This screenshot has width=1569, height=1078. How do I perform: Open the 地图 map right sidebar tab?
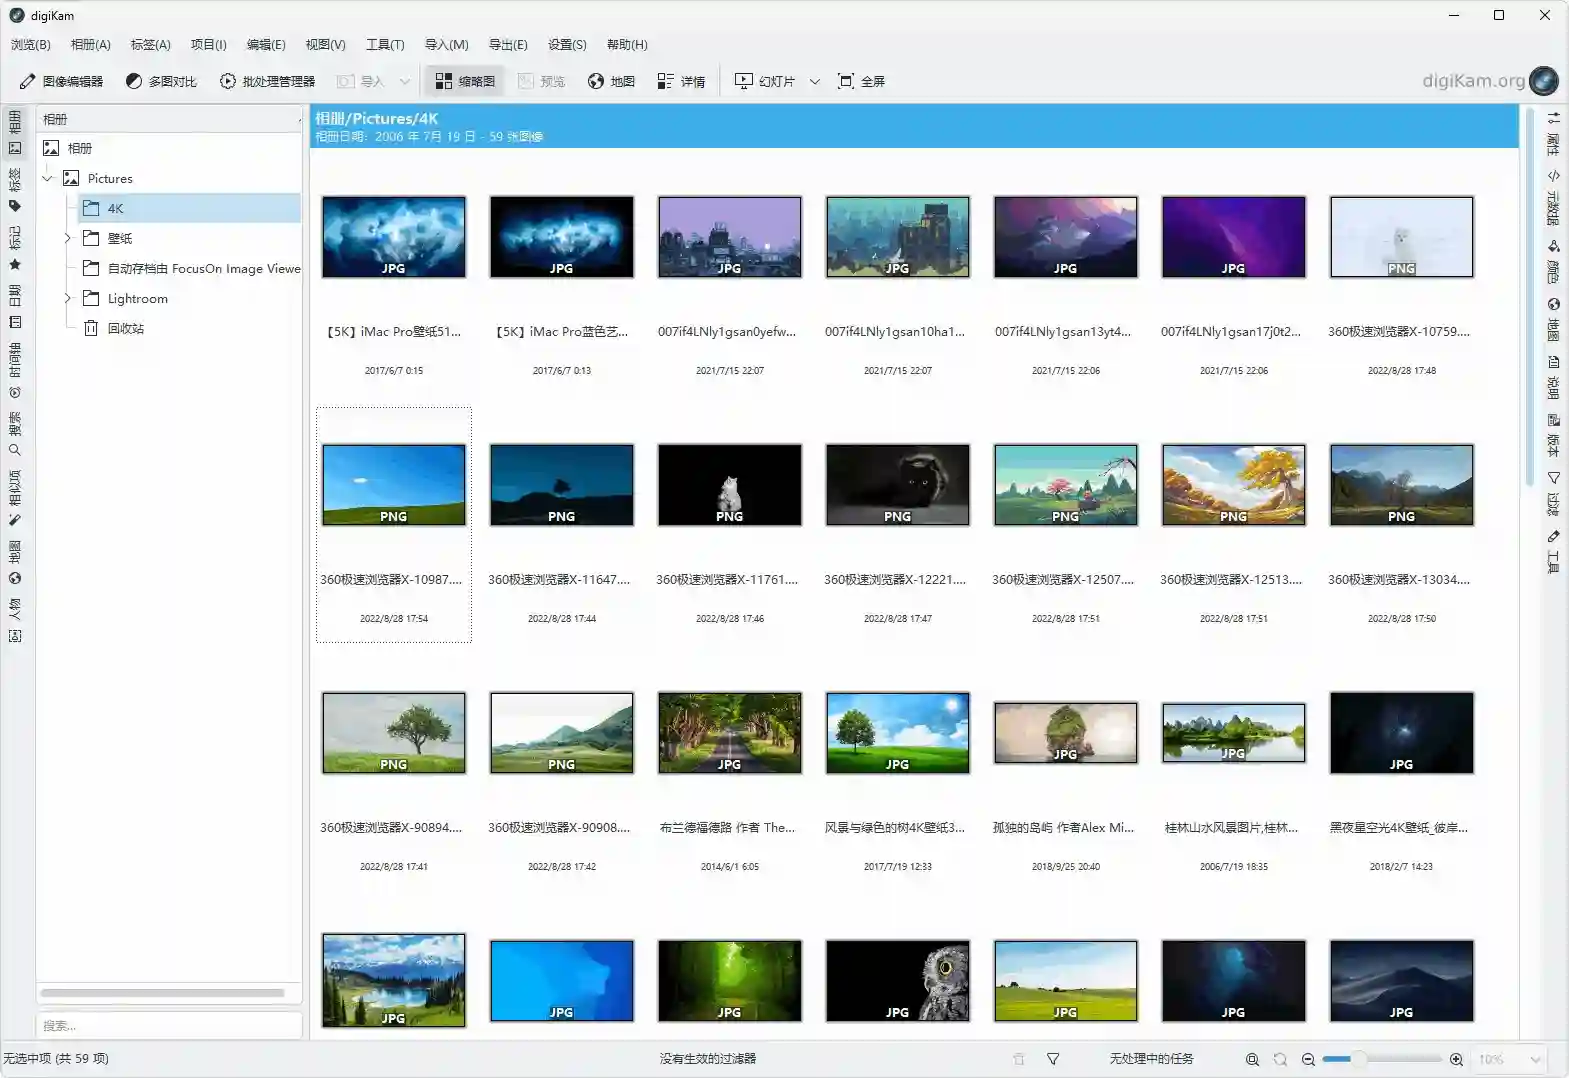pos(1553,320)
